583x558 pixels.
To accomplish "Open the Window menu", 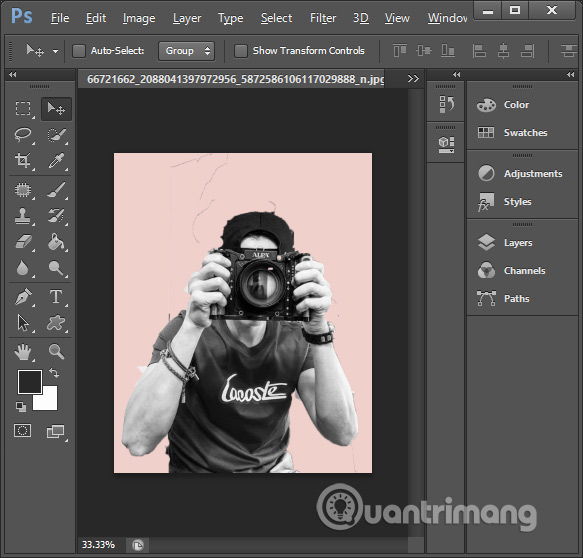I will [x=447, y=18].
